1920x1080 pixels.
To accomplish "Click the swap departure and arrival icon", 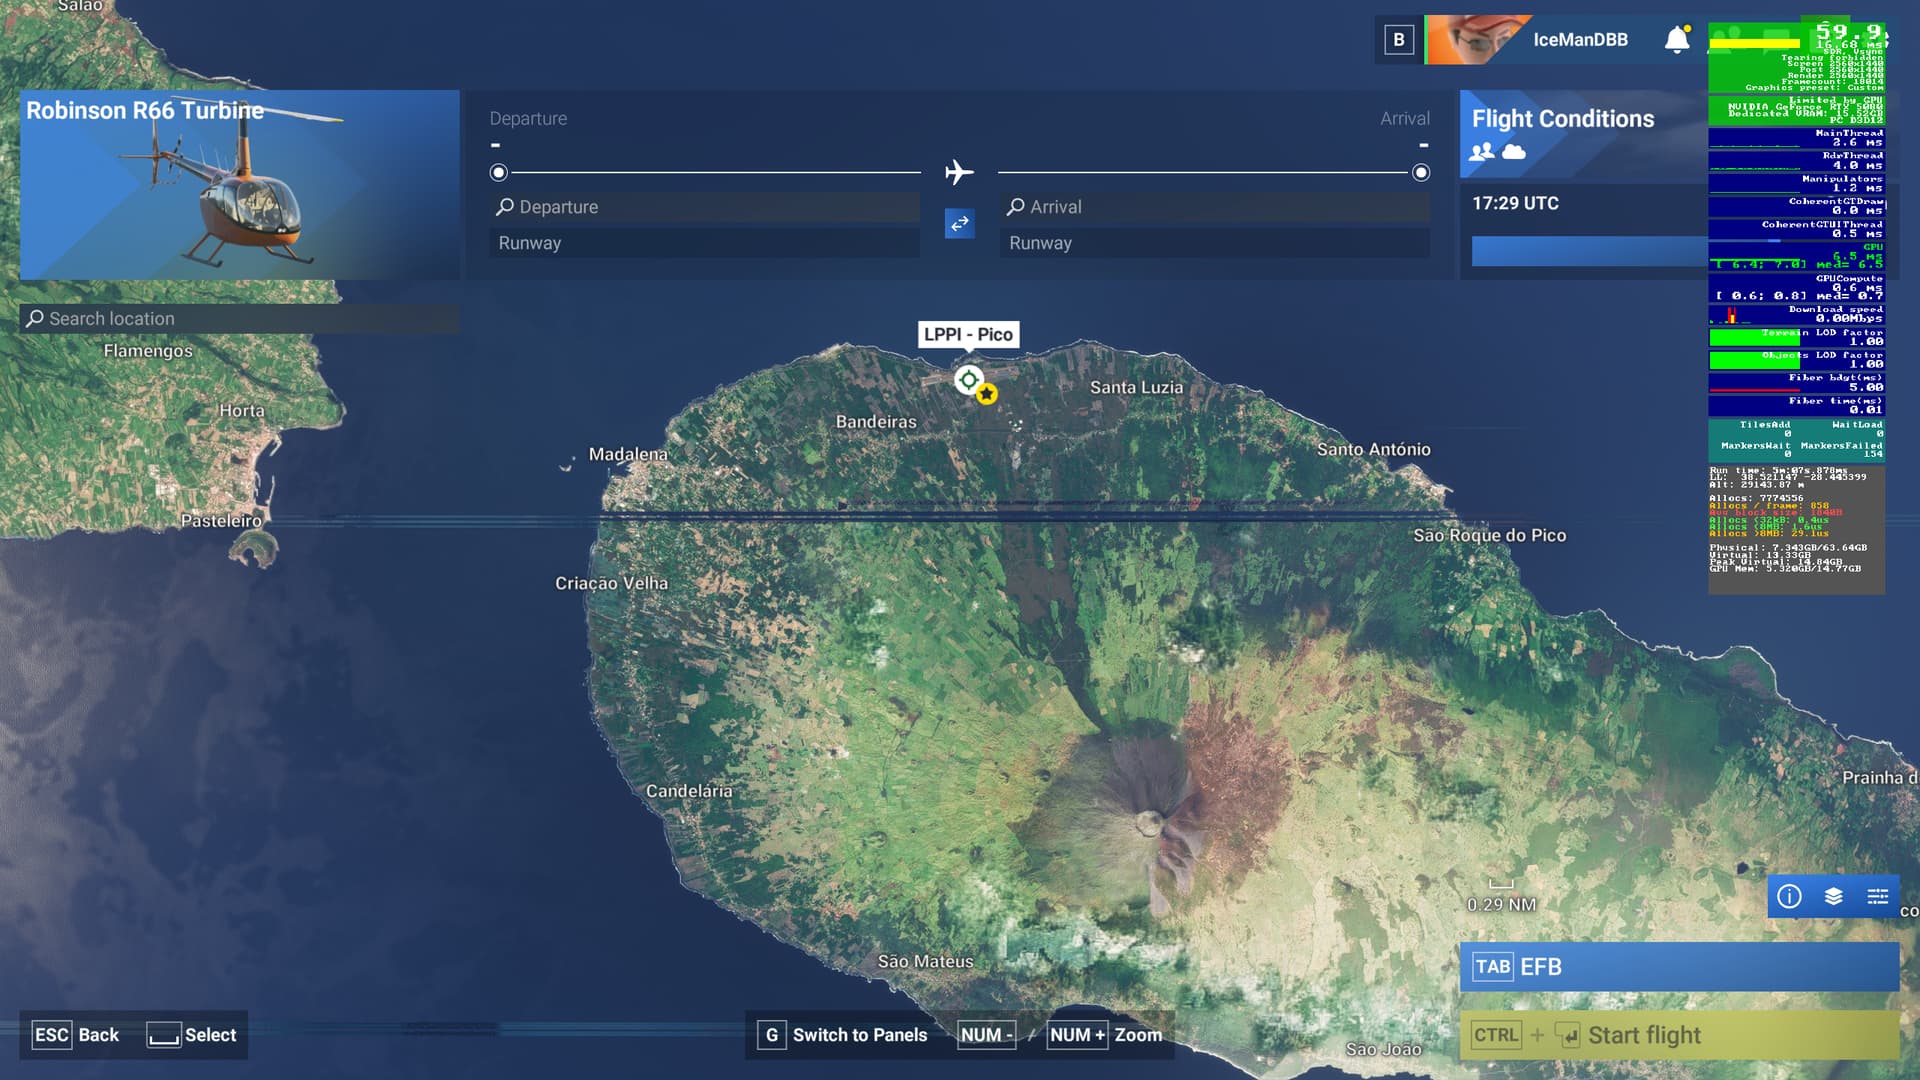I will (x=959, y=224).
